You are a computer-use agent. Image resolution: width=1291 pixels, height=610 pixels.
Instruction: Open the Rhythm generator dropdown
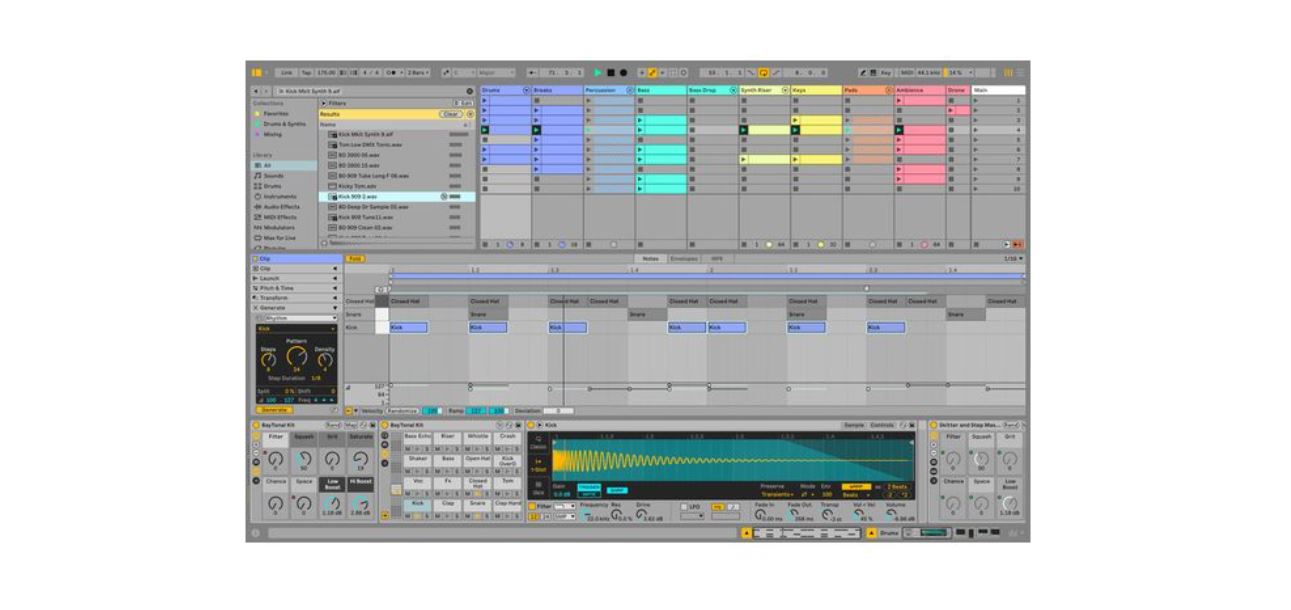click(x=296, y=318)
